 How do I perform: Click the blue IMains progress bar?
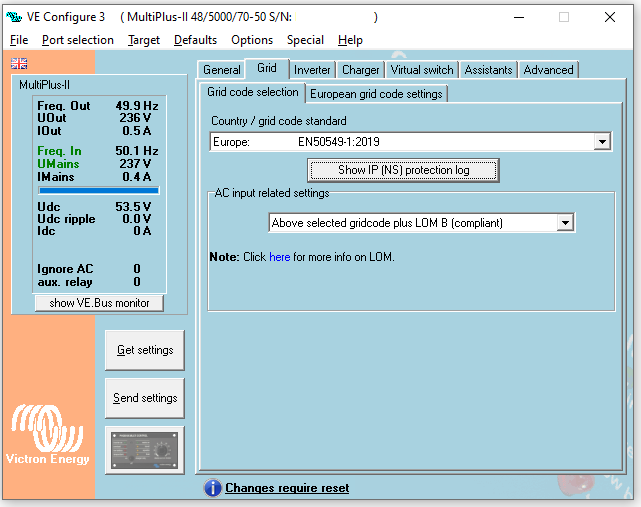coord(98,189)
